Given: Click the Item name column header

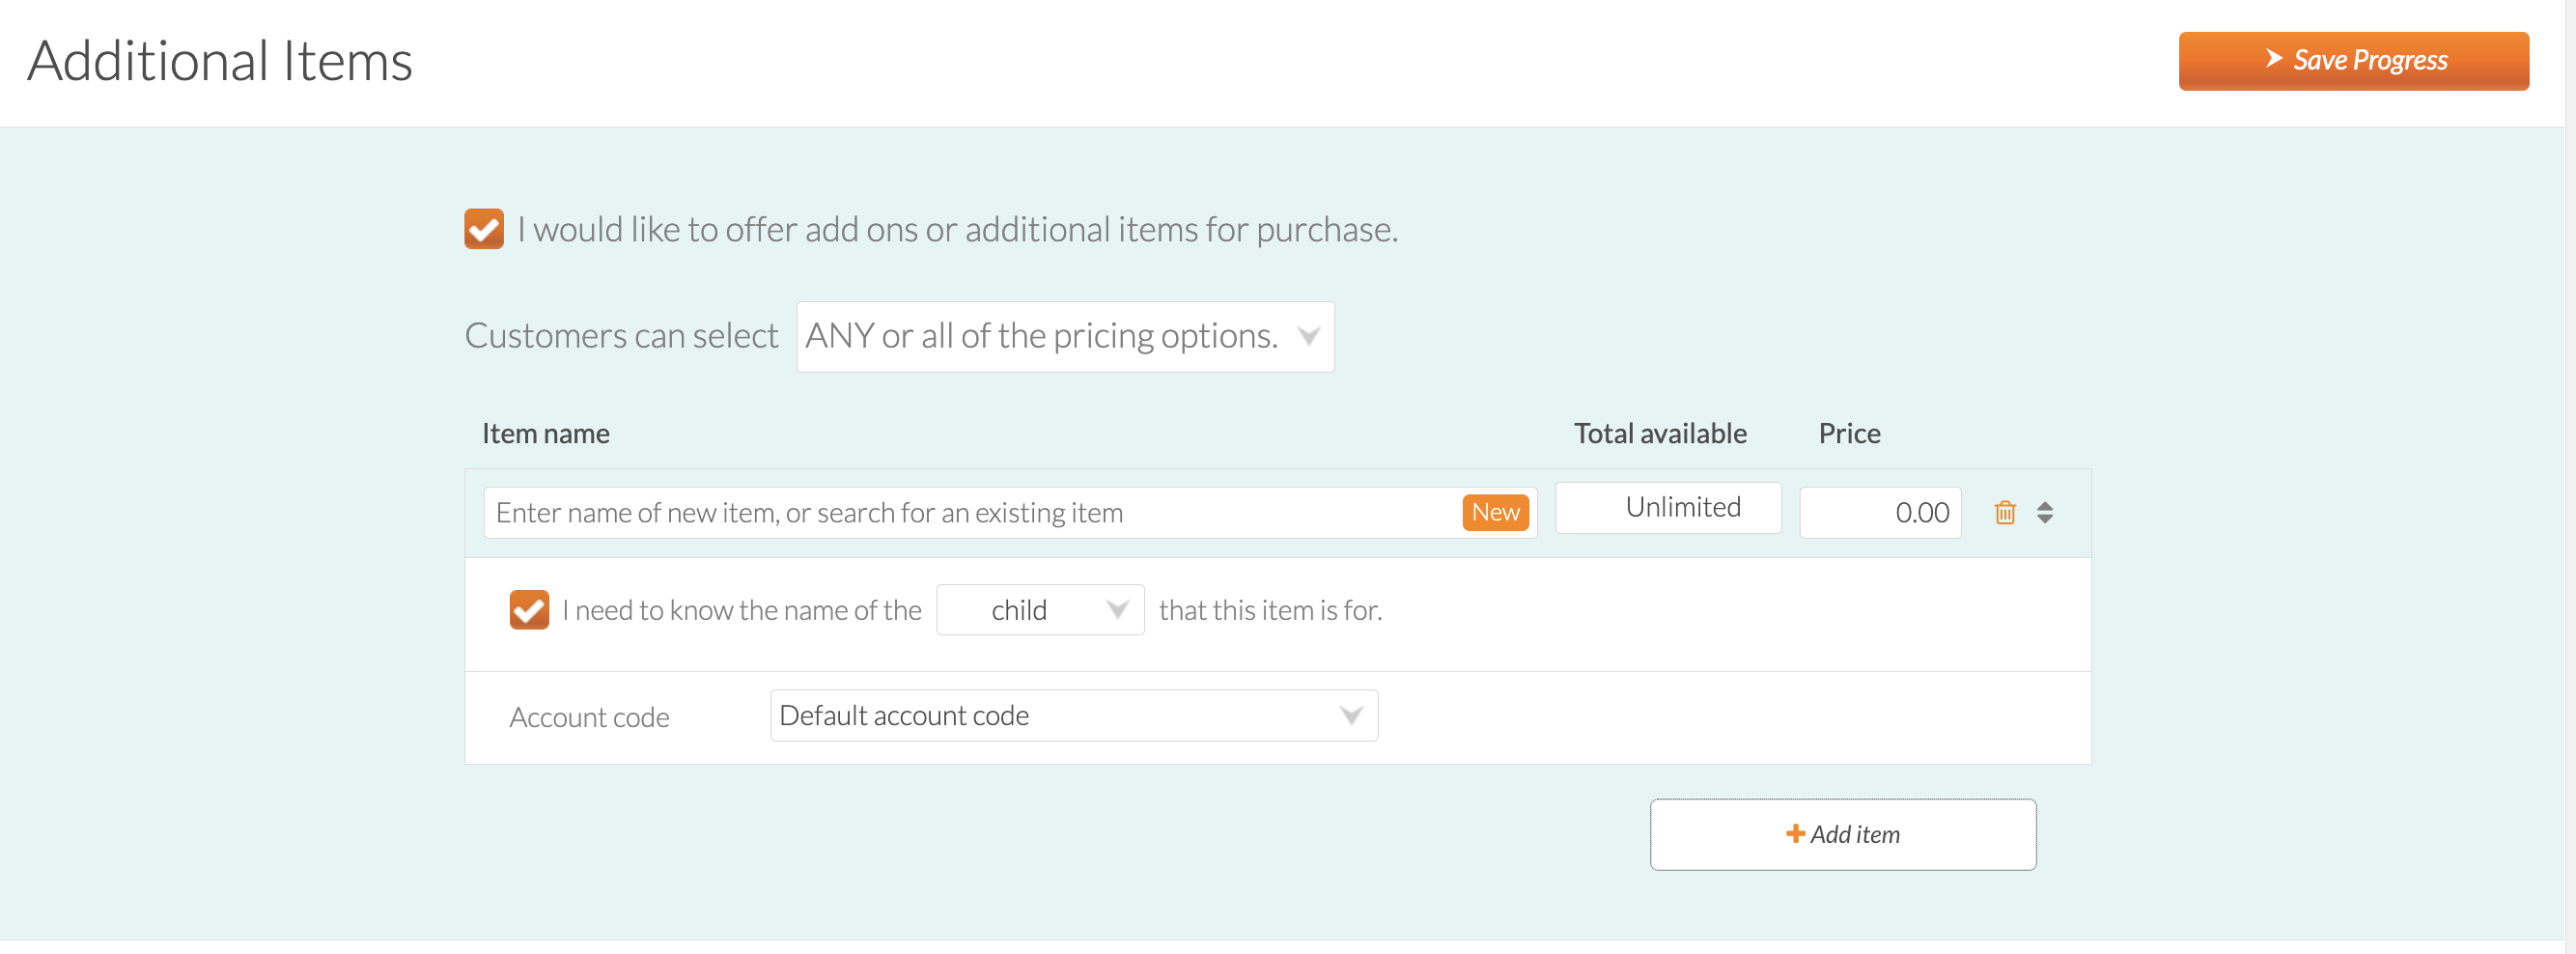Looking at the screenshot, I should [545, 434].
